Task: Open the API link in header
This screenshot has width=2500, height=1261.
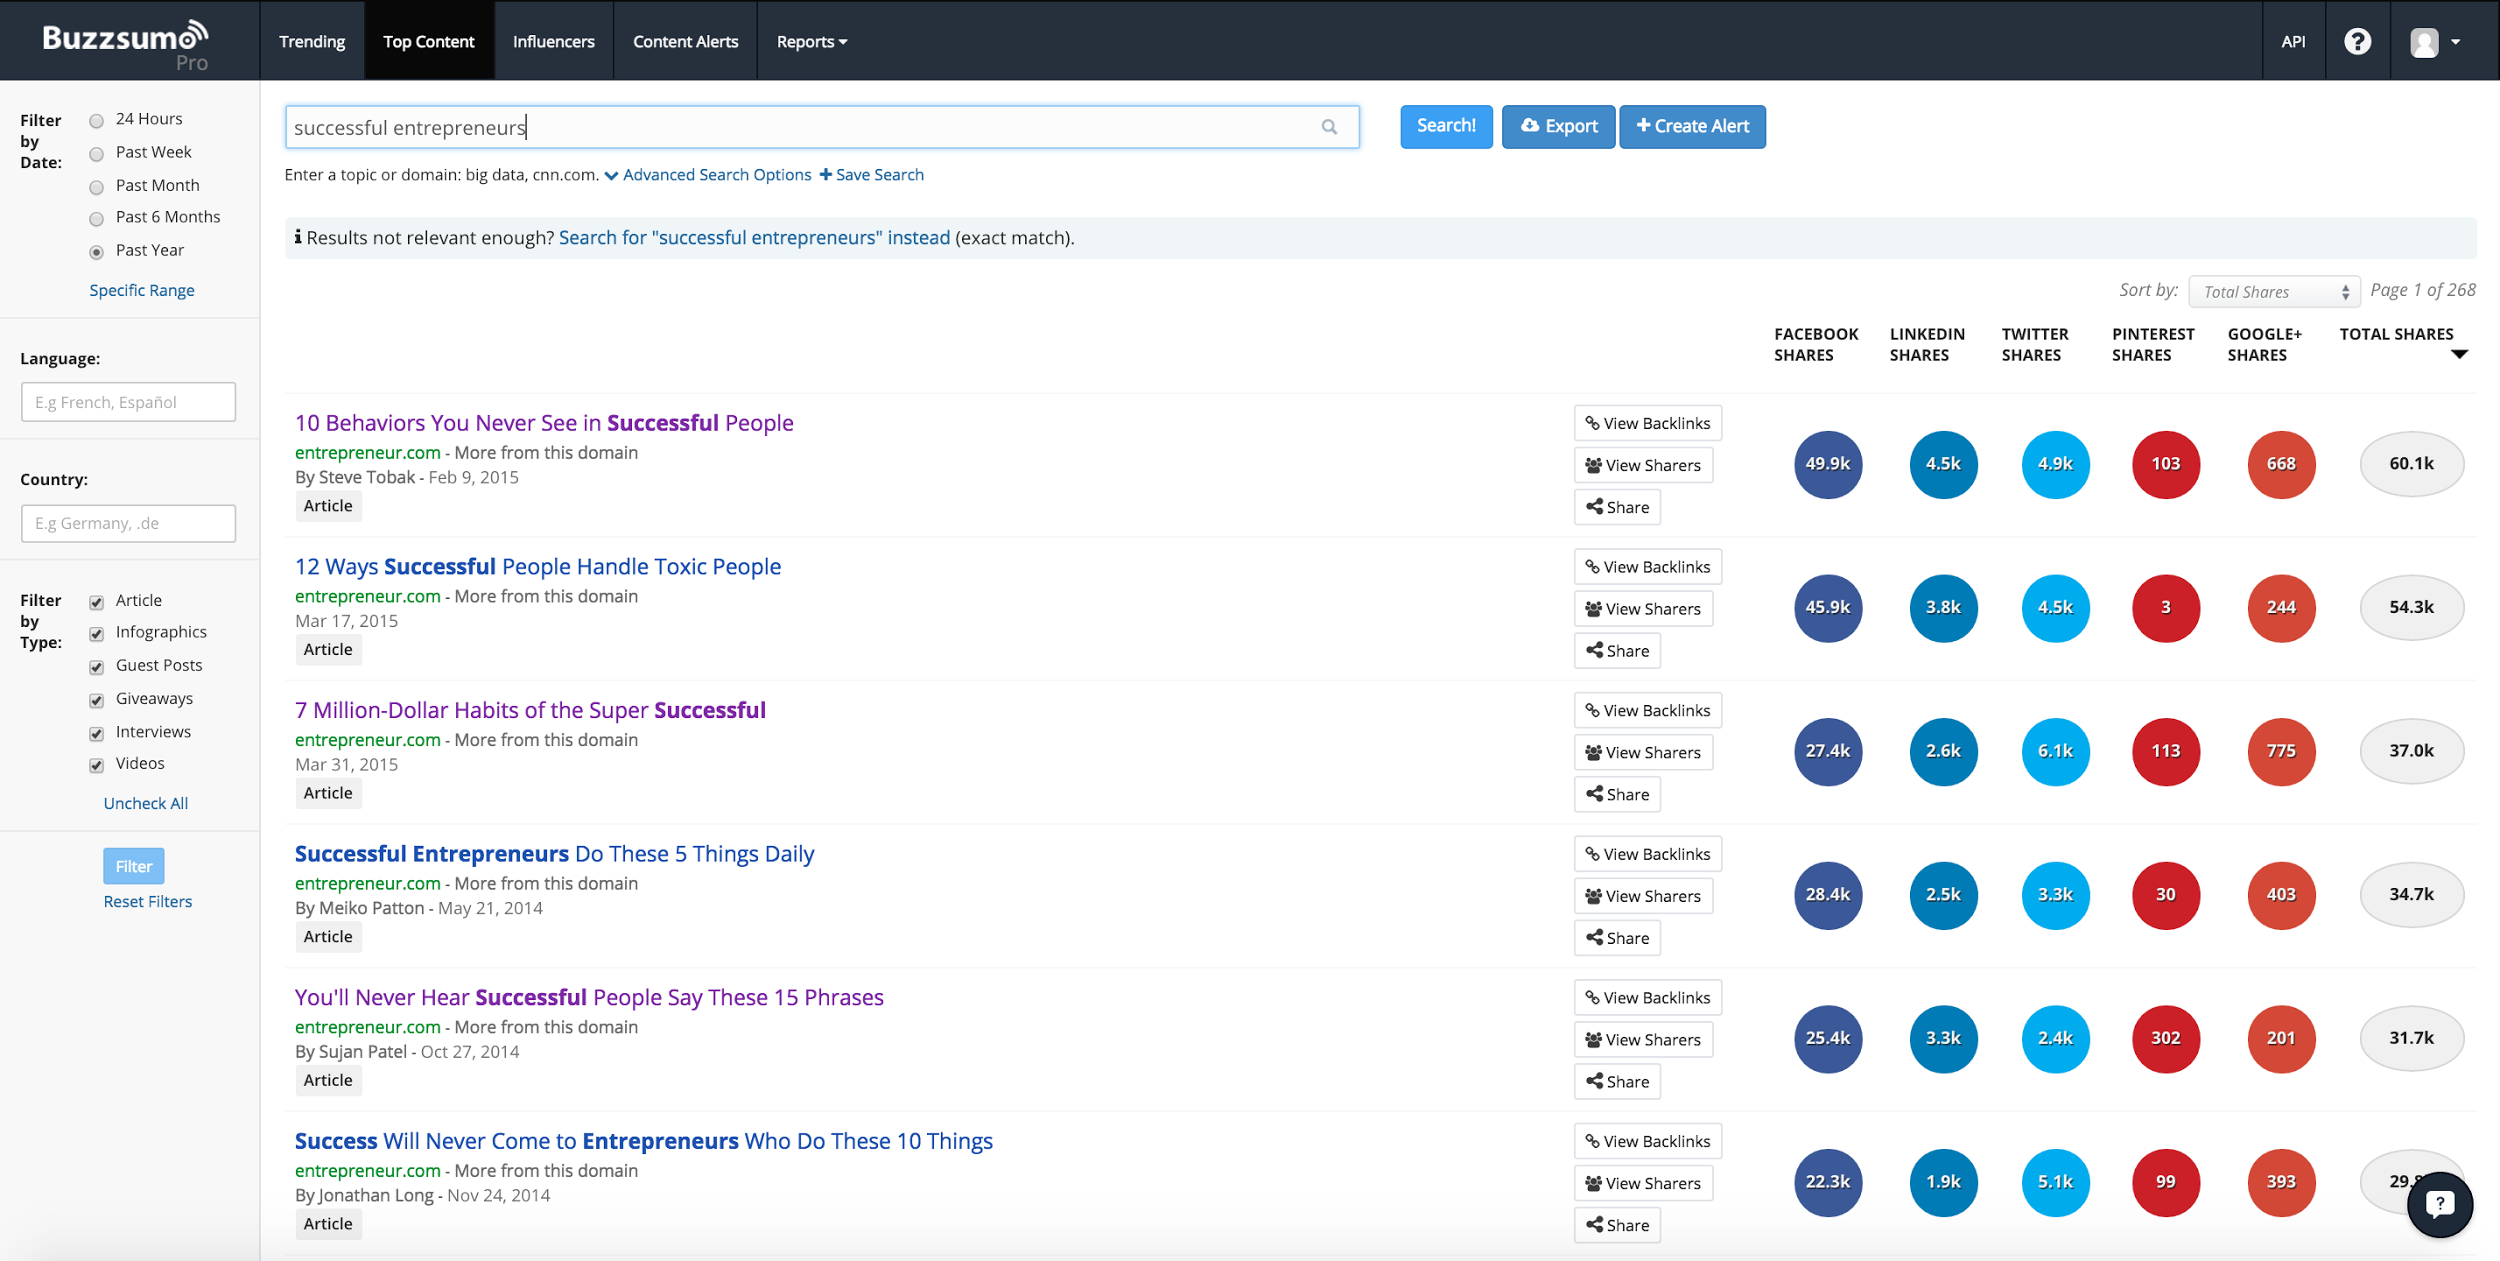Action: [x=2293, y=41]
